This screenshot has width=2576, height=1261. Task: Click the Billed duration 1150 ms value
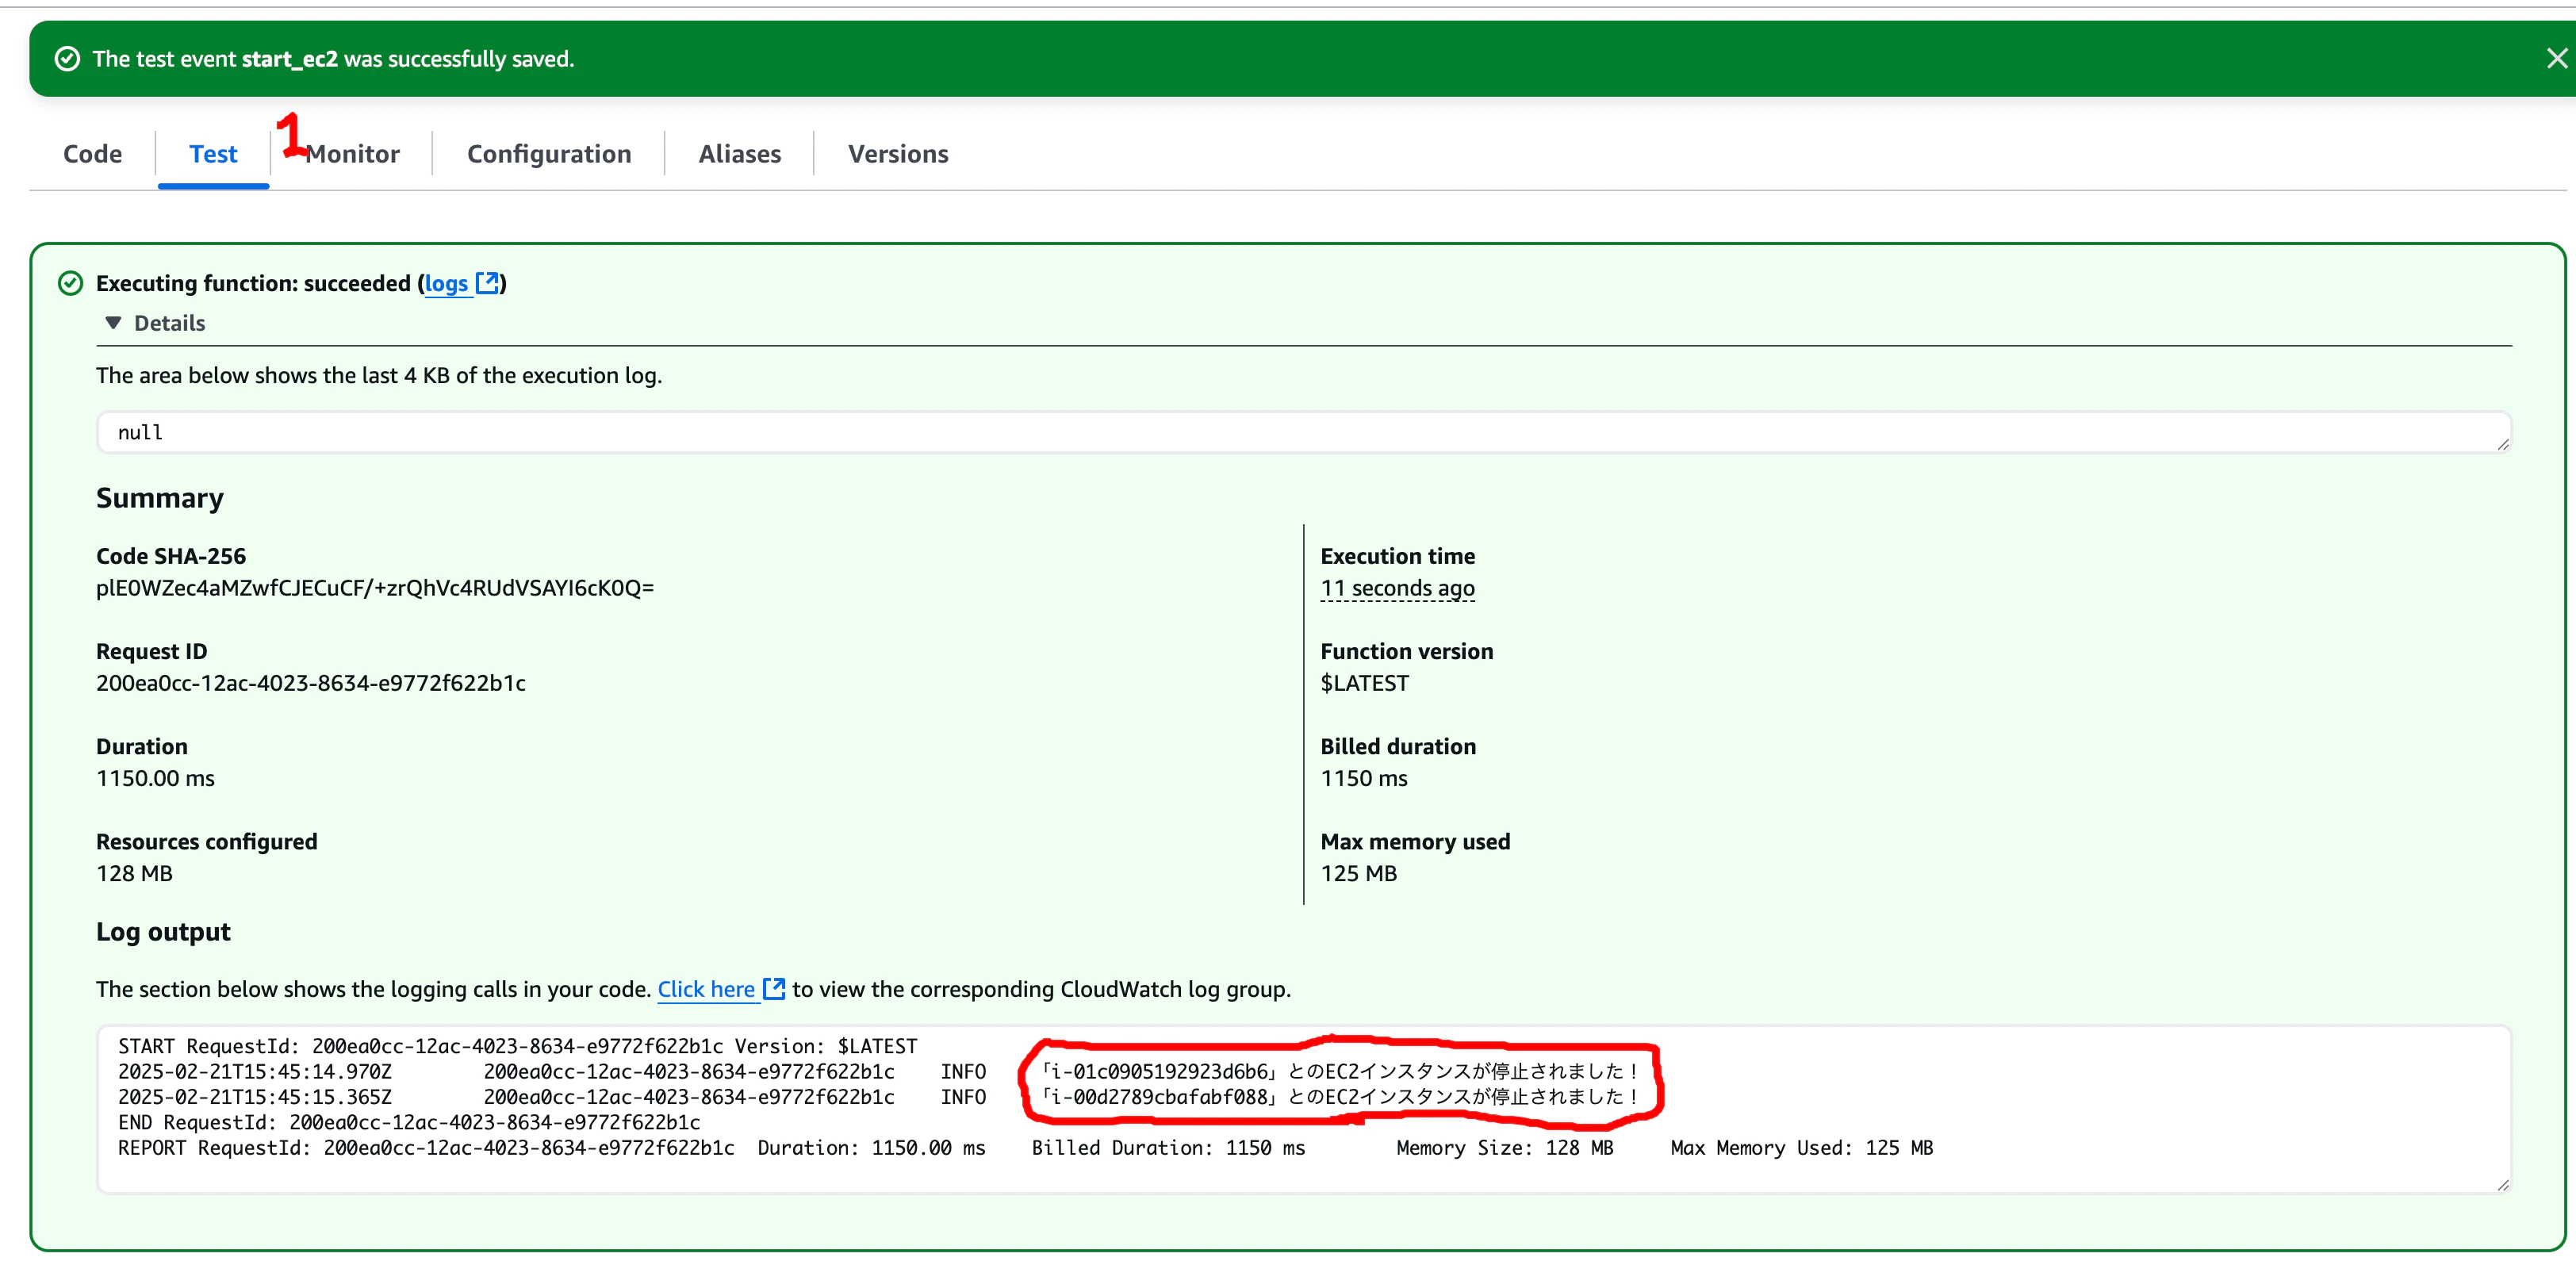click(1363, 778)
